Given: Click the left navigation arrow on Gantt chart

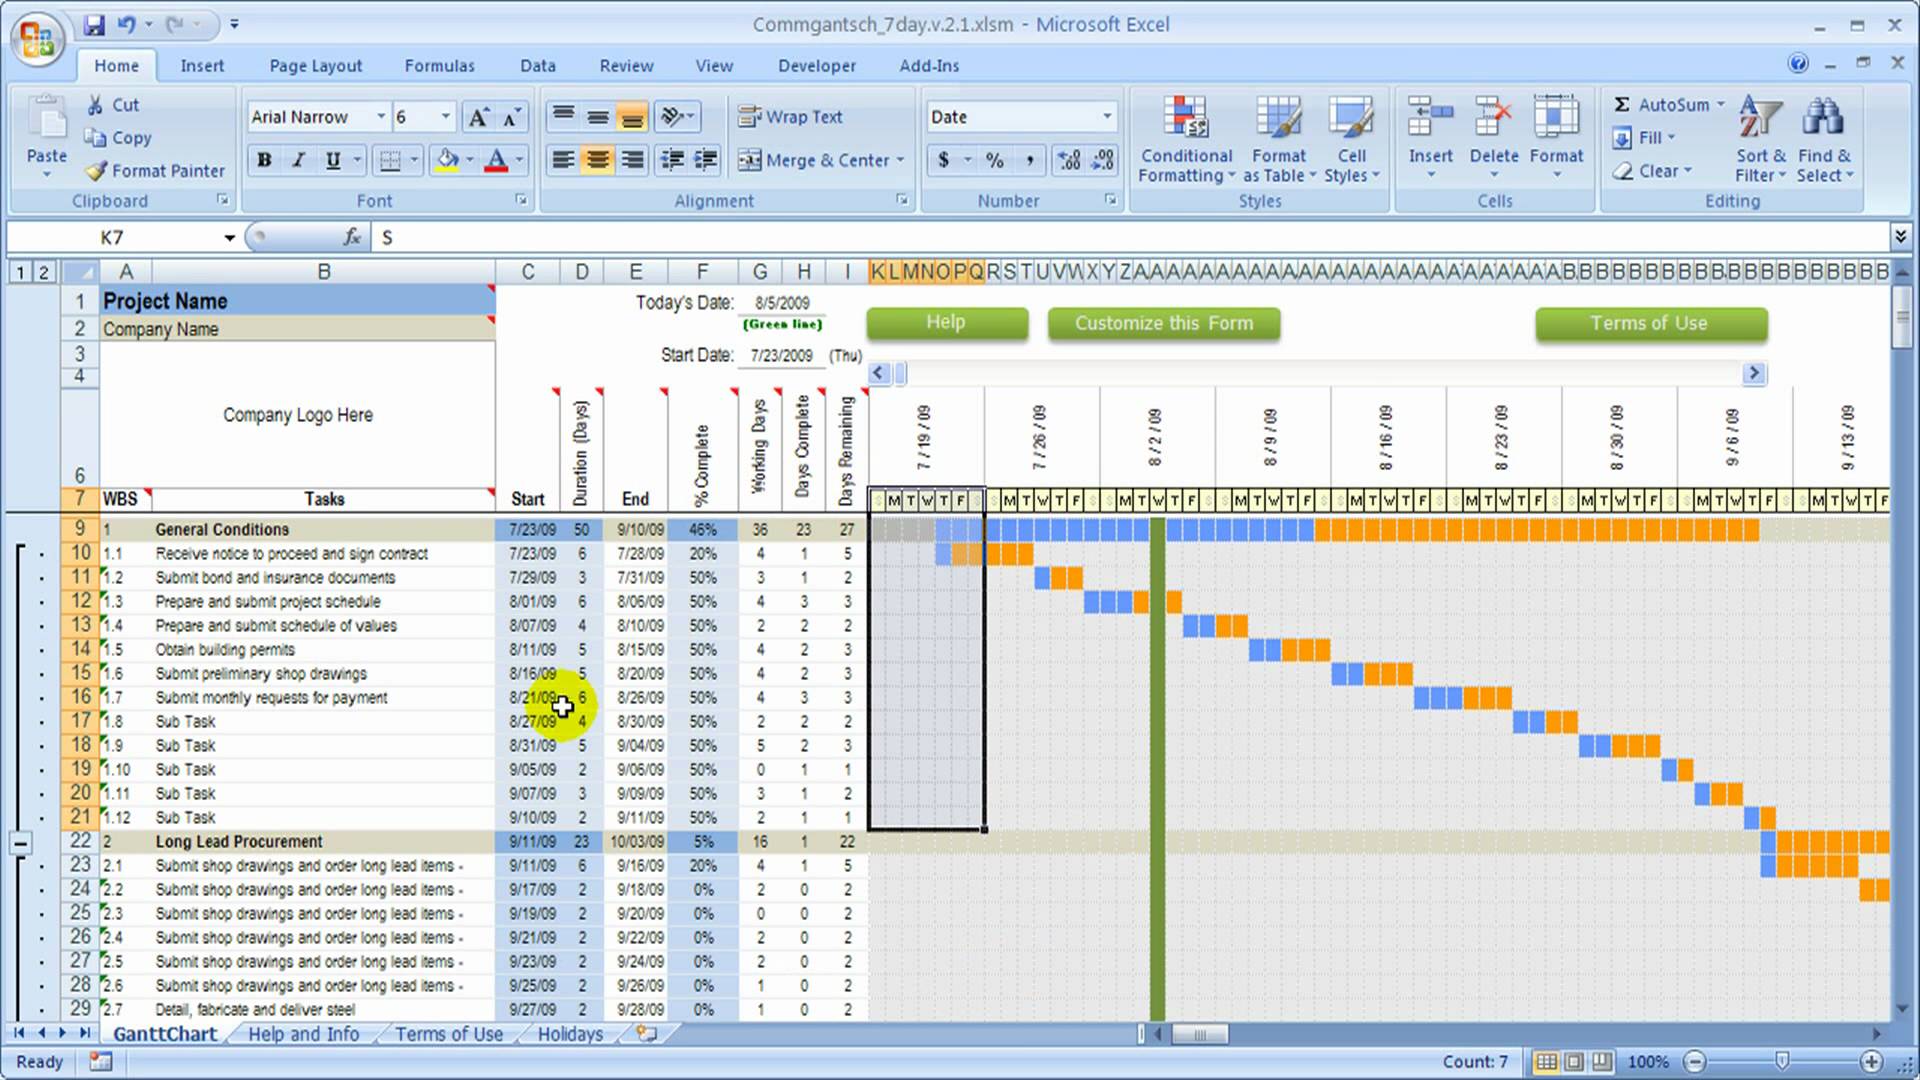Looking at the screenshot, I should click(877, 373).
